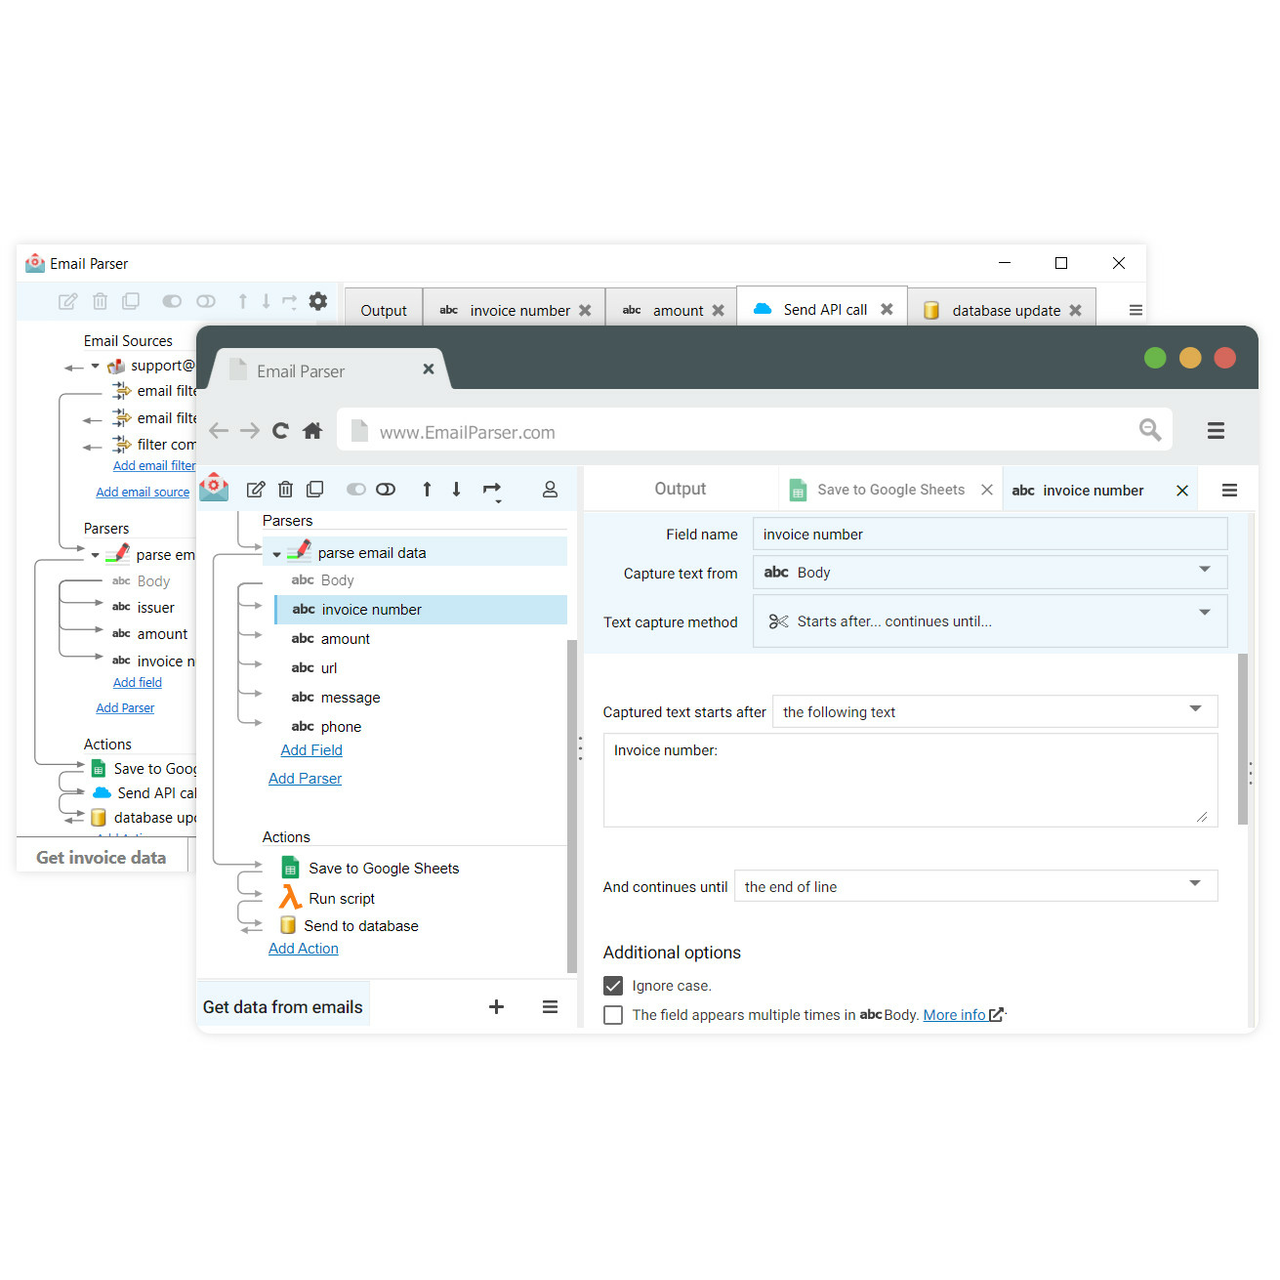Uncheck the Ignore case checkbox
Screen dimensions: 1280x1280
613,986
